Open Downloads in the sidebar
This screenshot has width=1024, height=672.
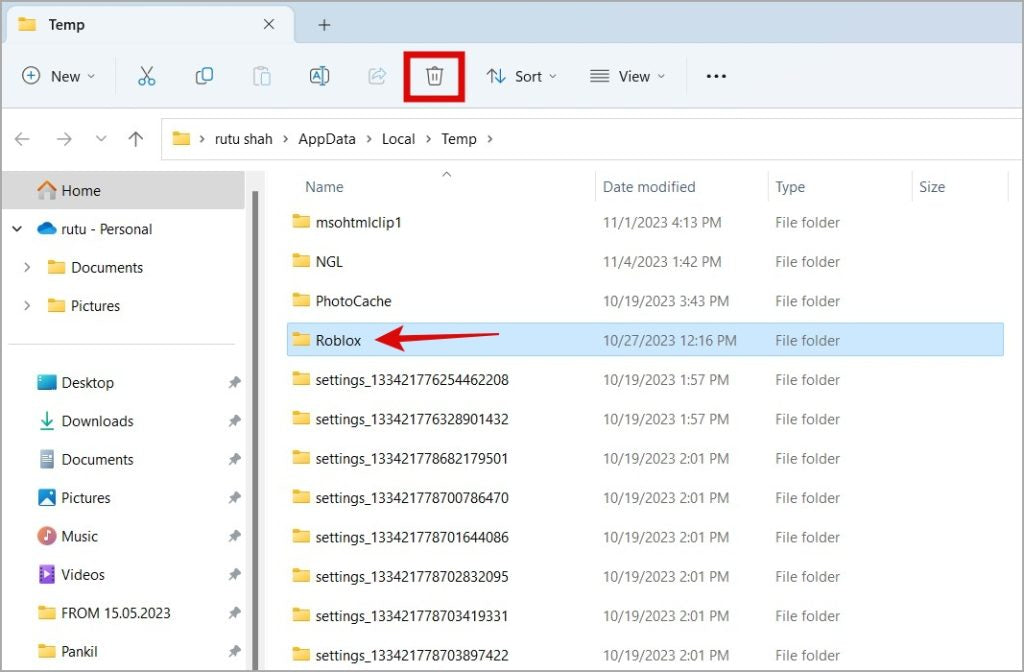[x=97, y=421]
